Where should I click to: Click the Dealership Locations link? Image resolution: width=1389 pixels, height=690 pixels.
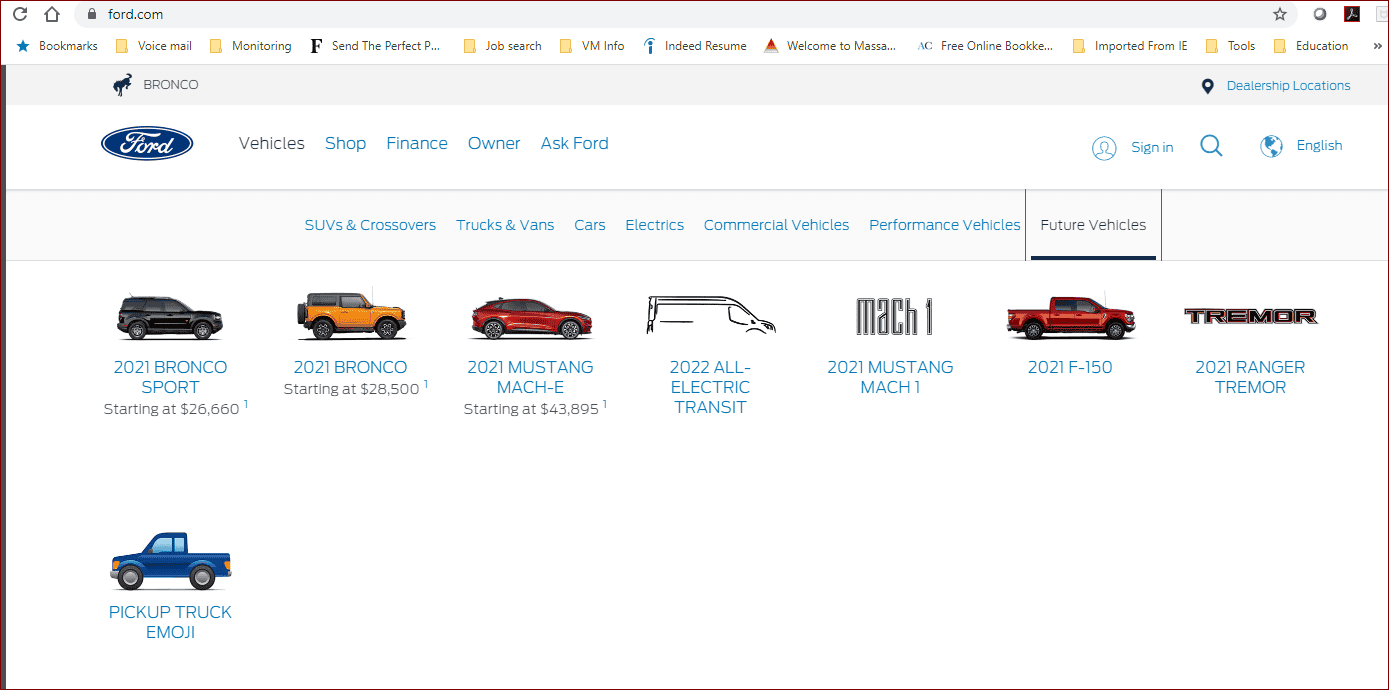[1288, 86]
